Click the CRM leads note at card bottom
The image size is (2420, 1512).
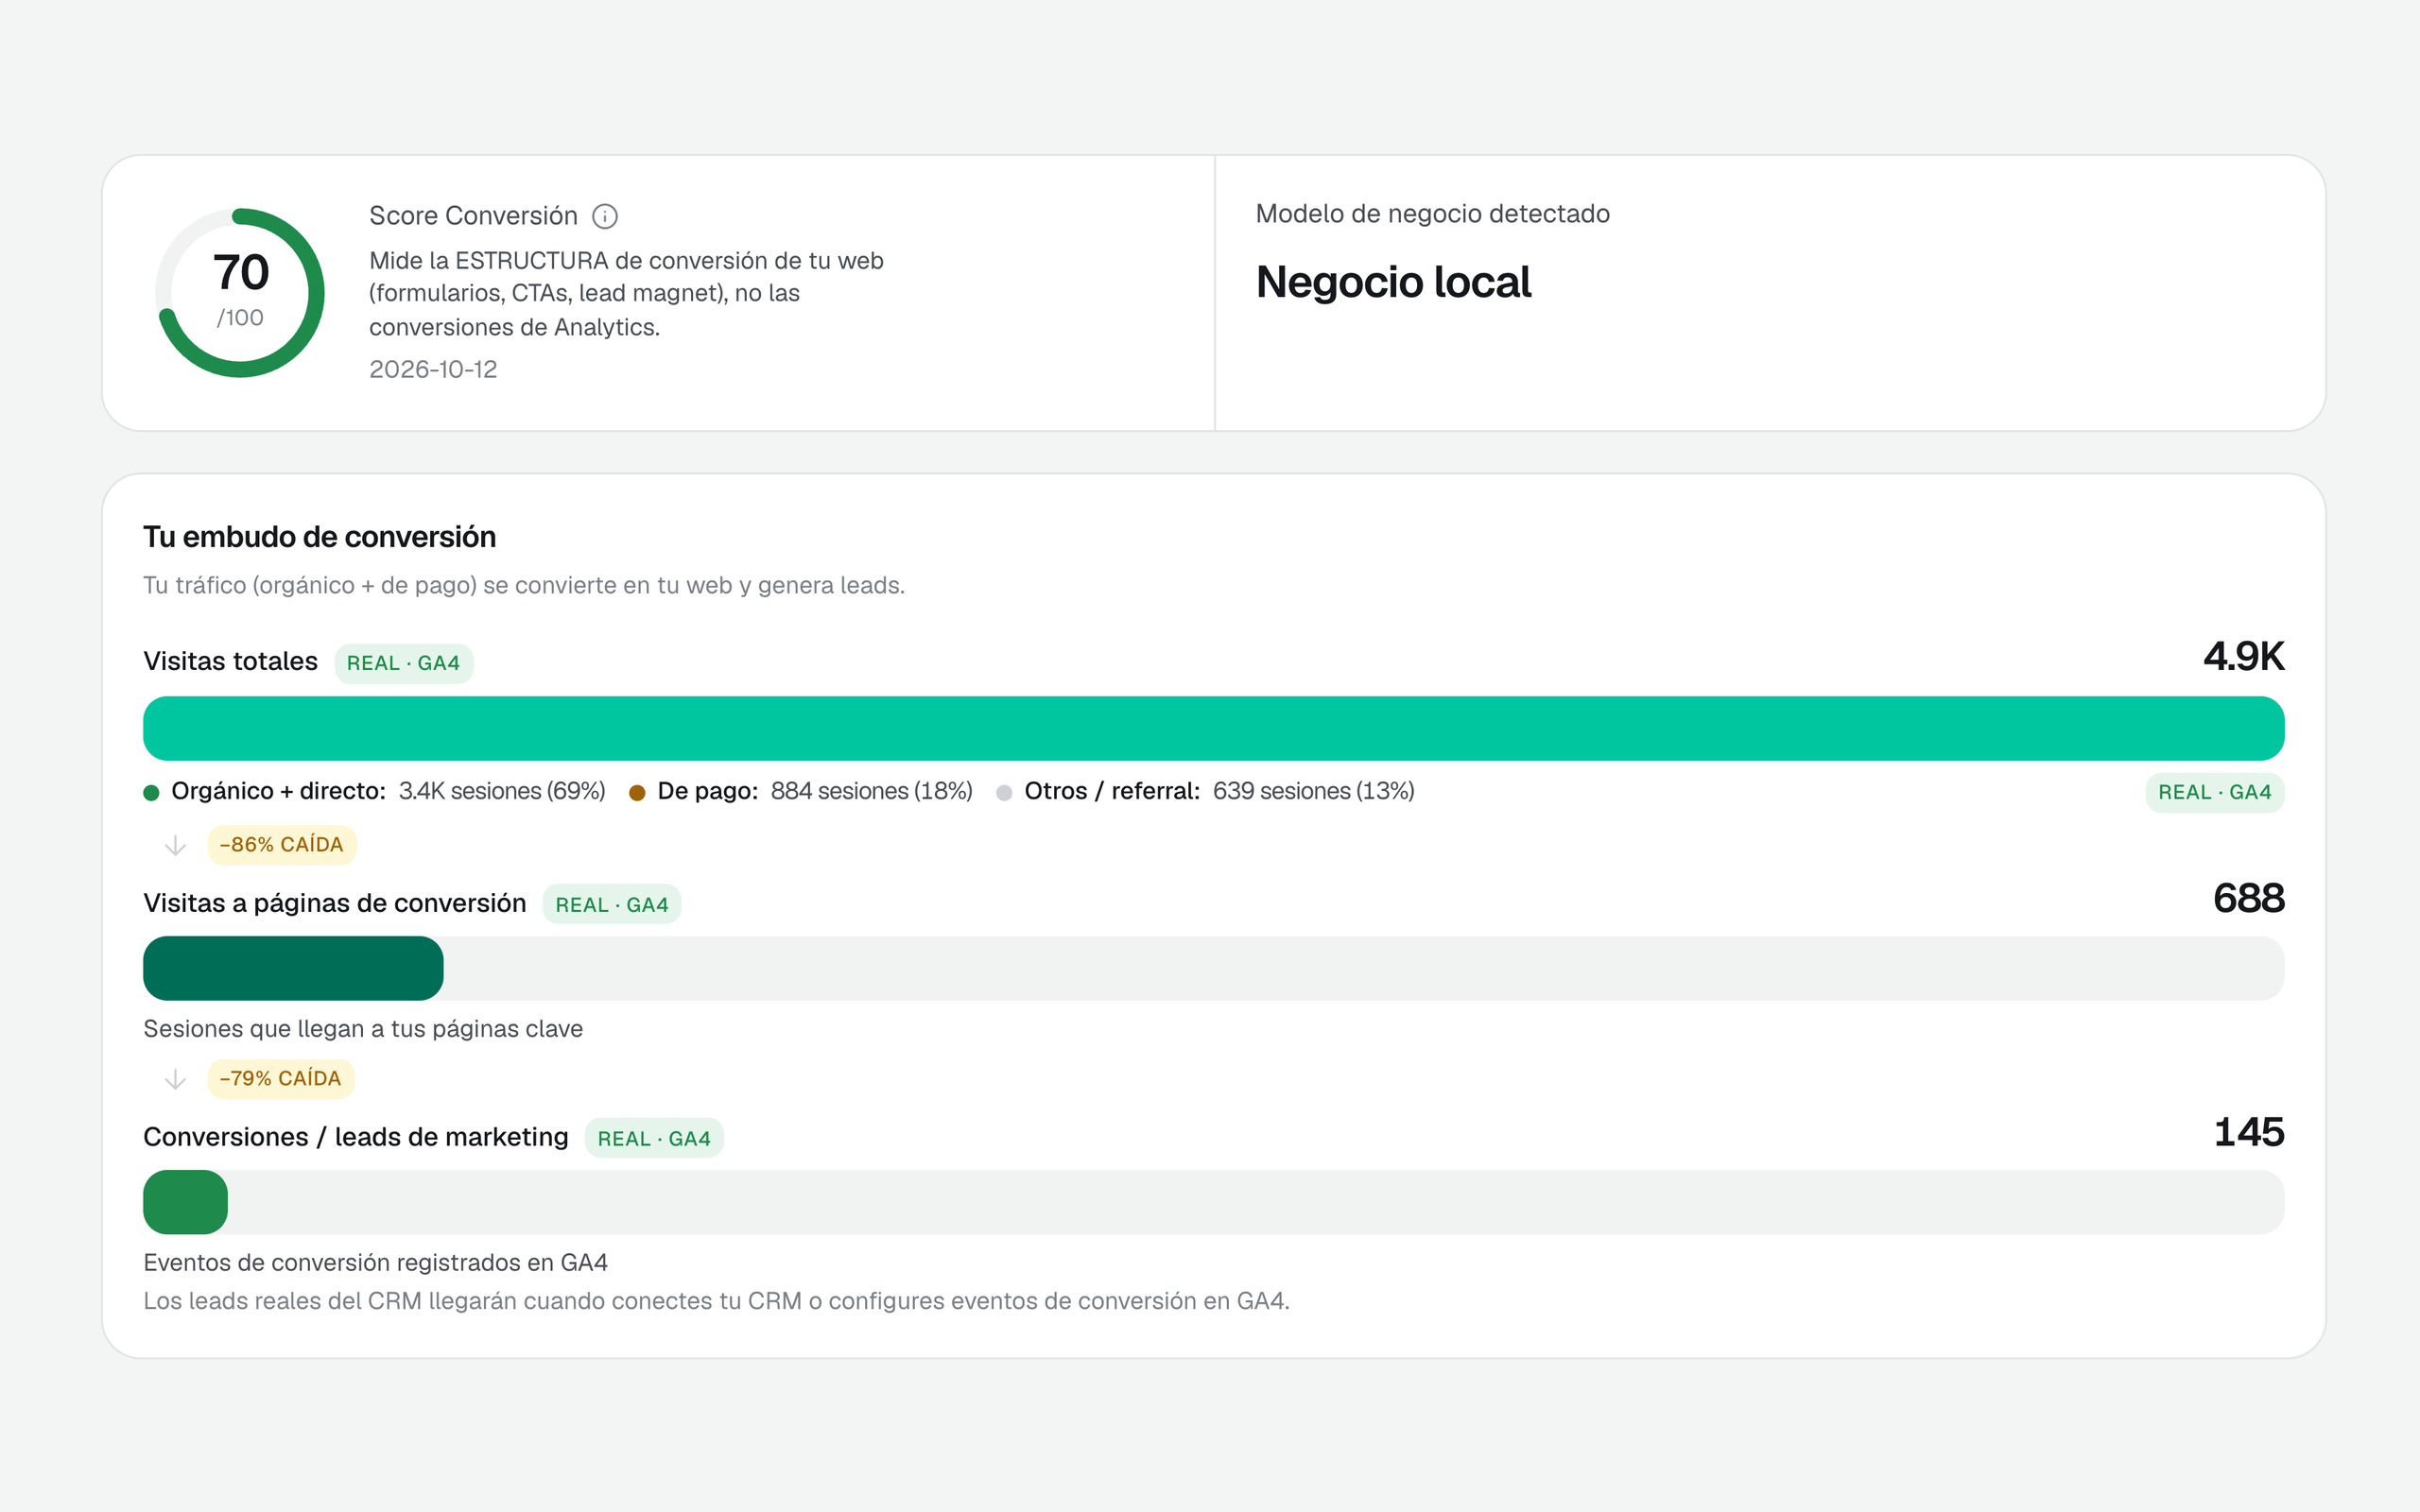point(716,1301)
